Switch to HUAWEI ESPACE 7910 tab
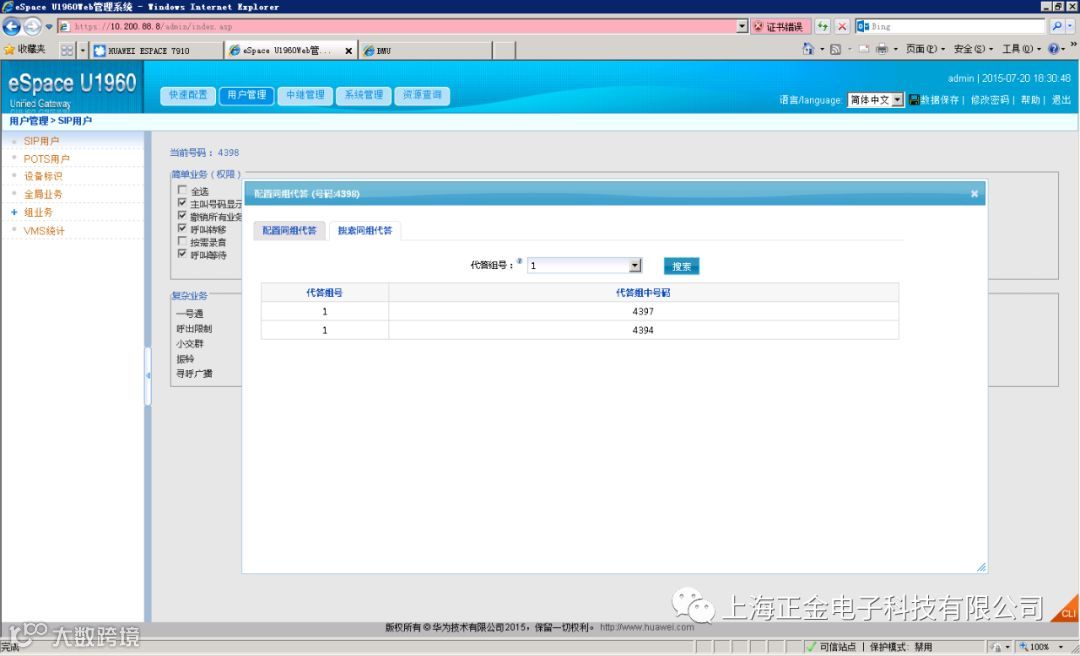 [x=157, y=50]
